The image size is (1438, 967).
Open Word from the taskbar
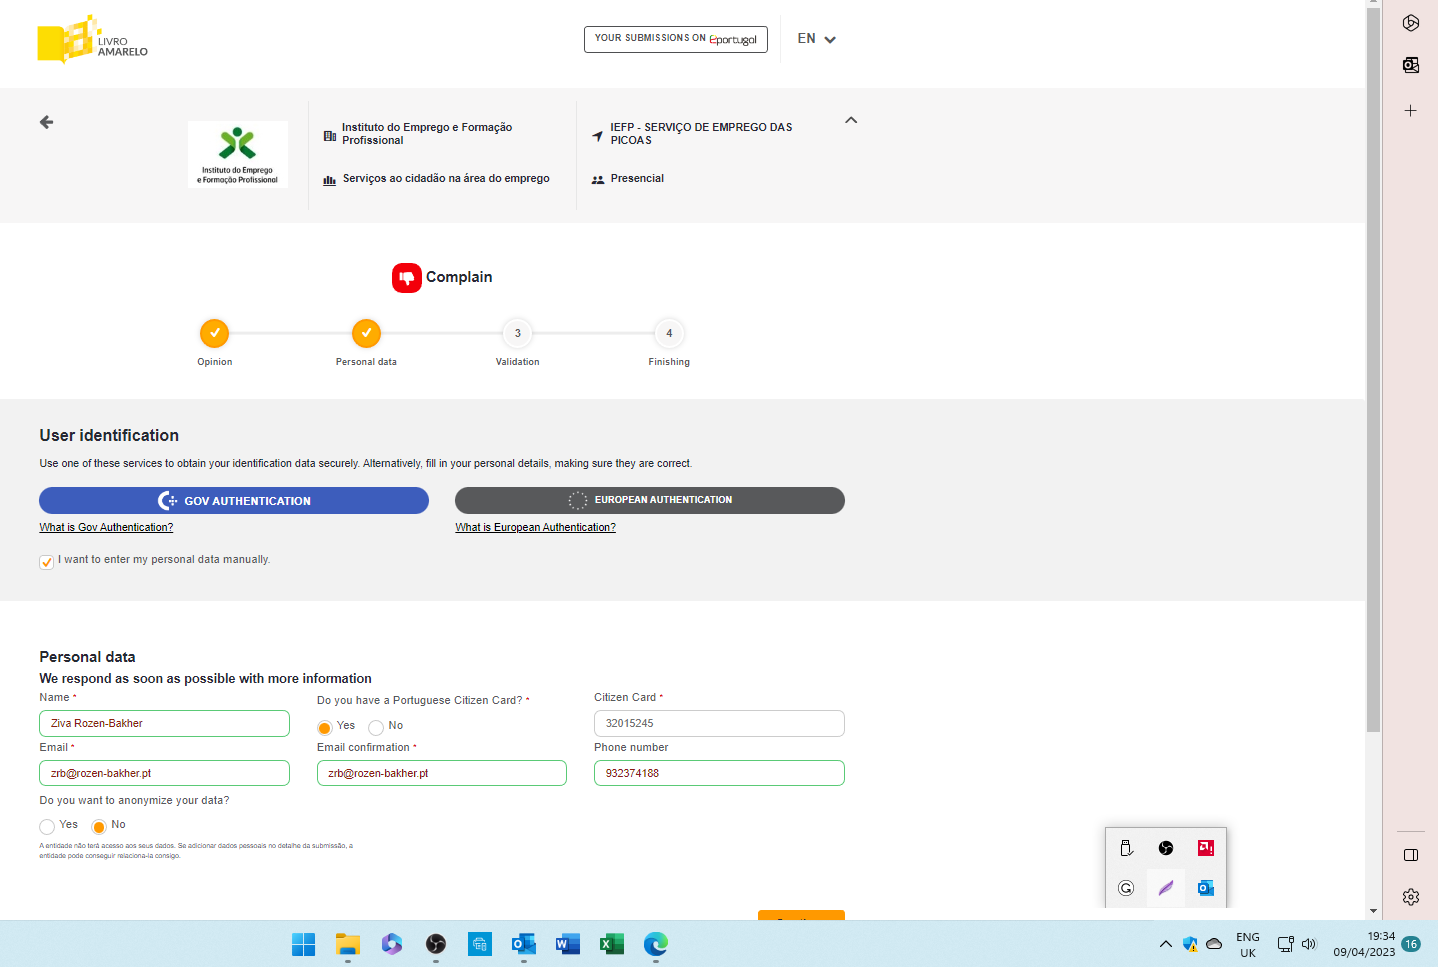tap(568, 944)
